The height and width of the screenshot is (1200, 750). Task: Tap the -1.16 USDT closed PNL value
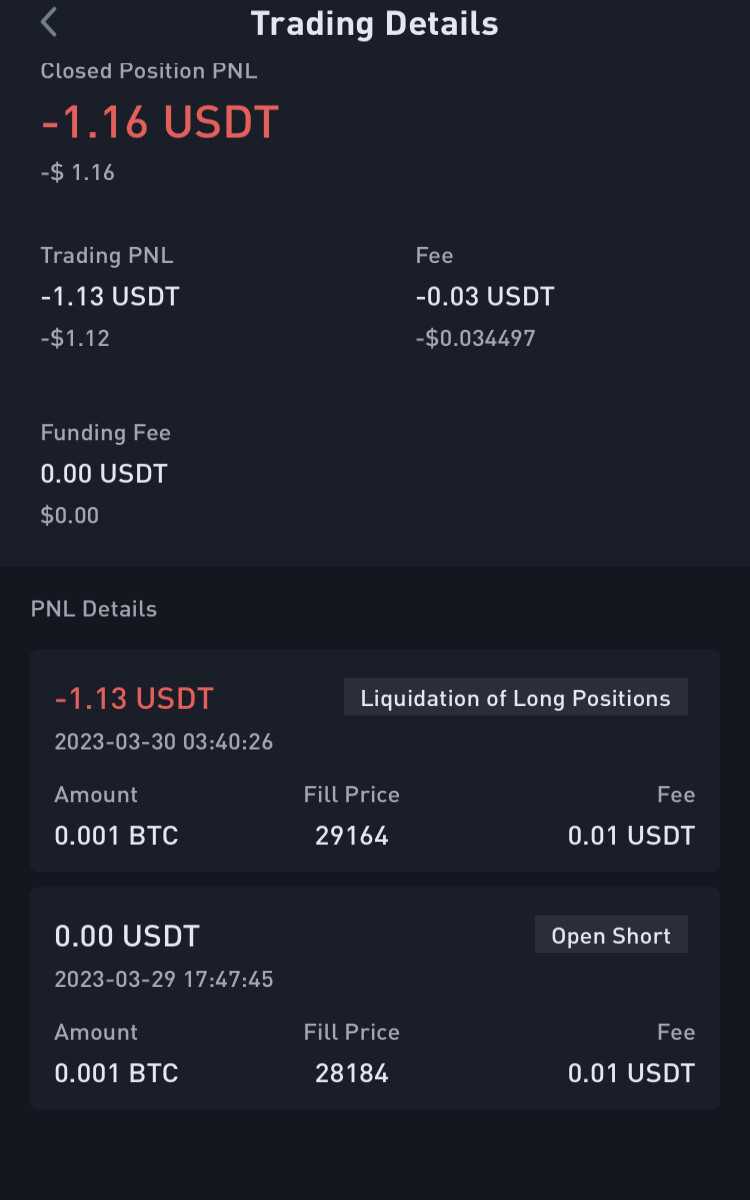click(160, 123)
